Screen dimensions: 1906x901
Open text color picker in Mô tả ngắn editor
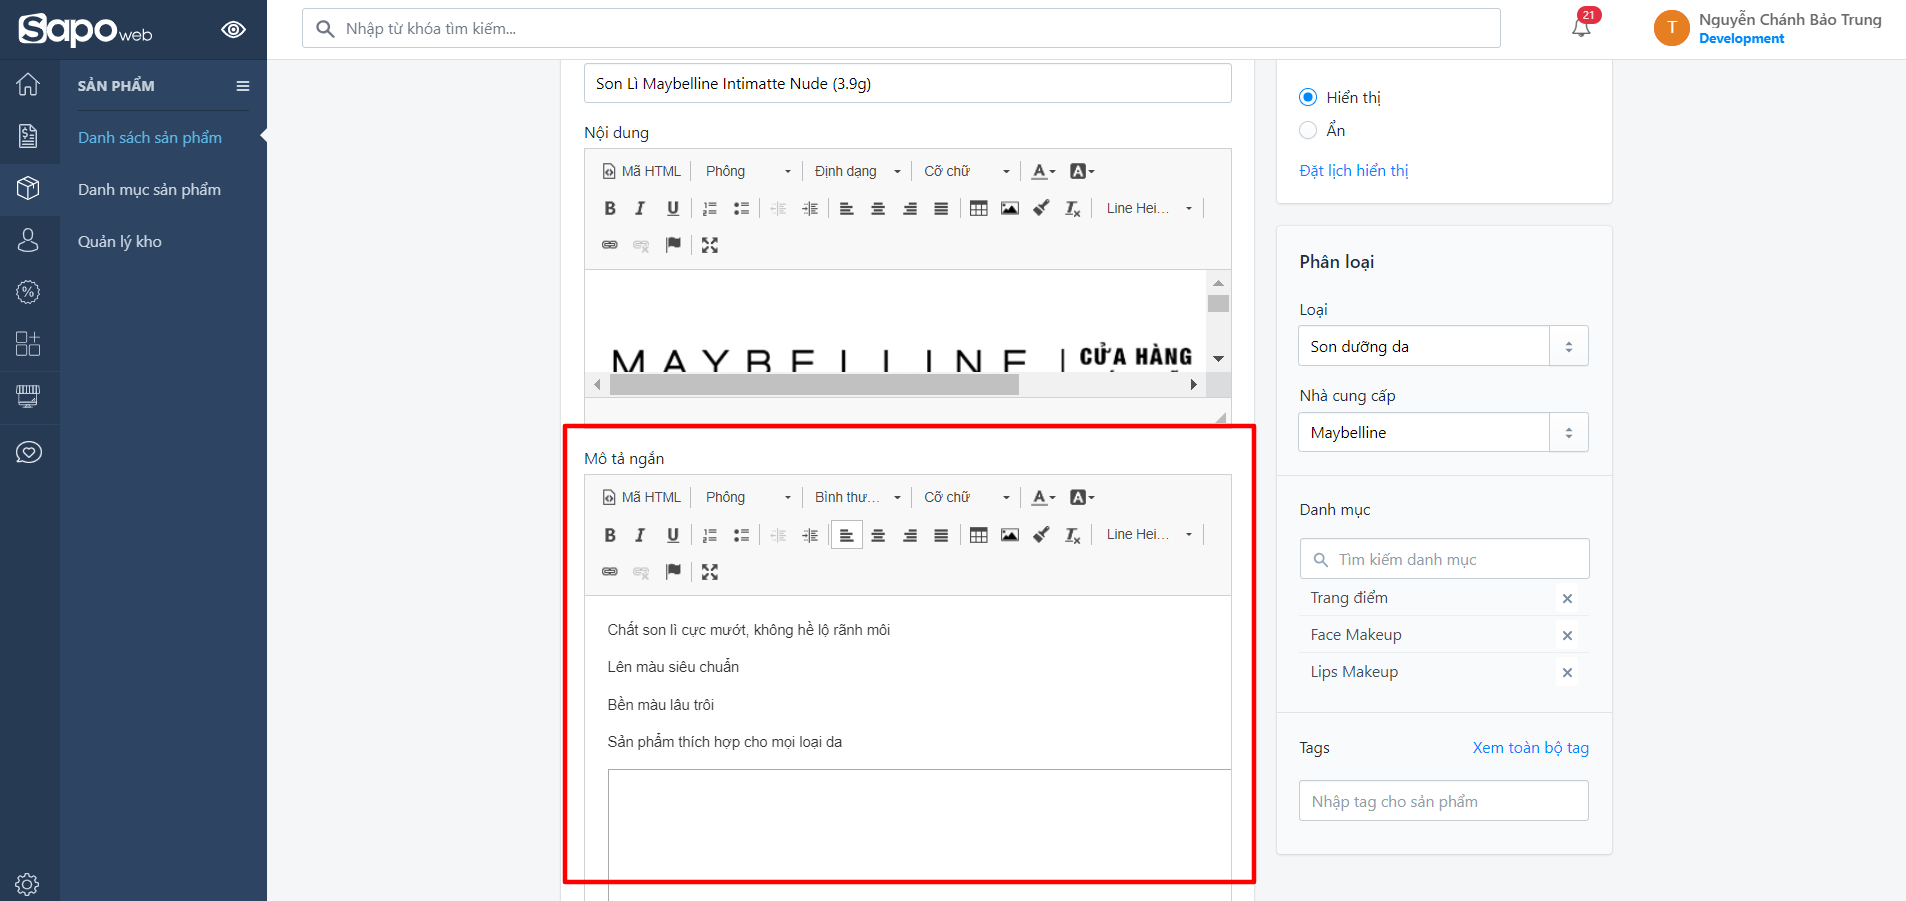pos(1044,497)
